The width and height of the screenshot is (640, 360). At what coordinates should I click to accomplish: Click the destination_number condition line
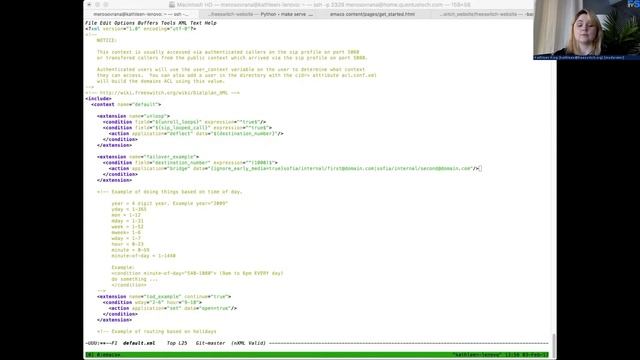tap(190, 162)
